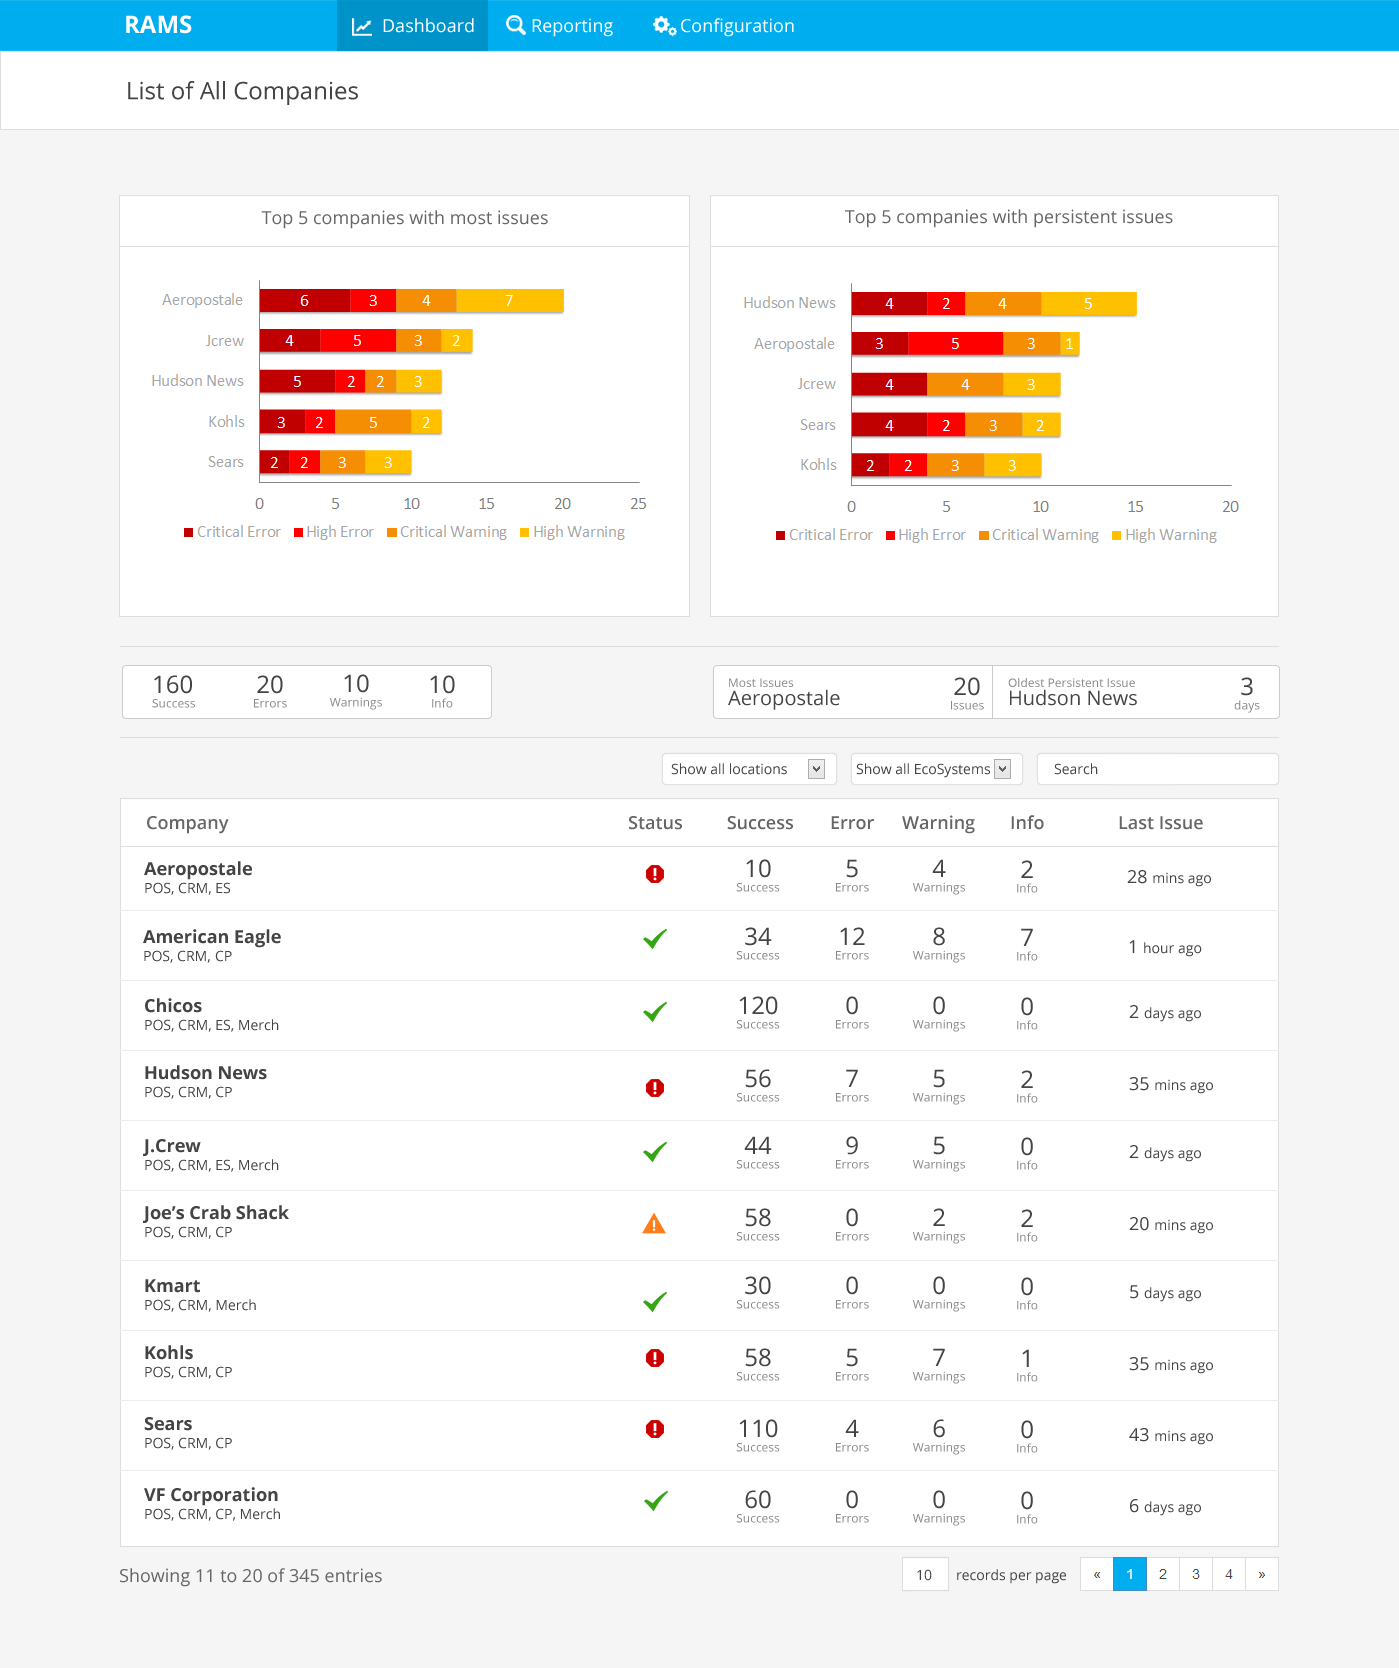Viewport: 1399px width, 1668px height.
Task: Click the Sears company name
Action: (x=168, y=1423)
